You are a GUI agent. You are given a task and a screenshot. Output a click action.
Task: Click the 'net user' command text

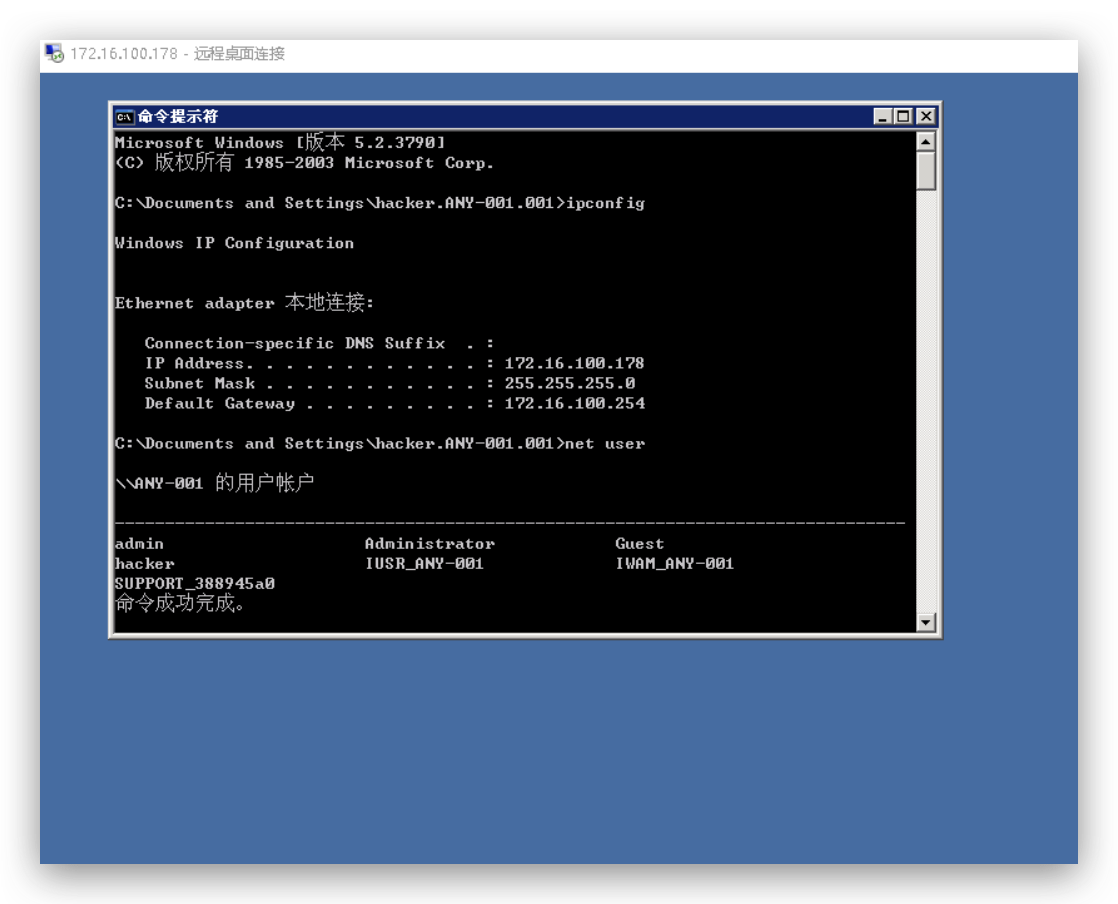605,443
